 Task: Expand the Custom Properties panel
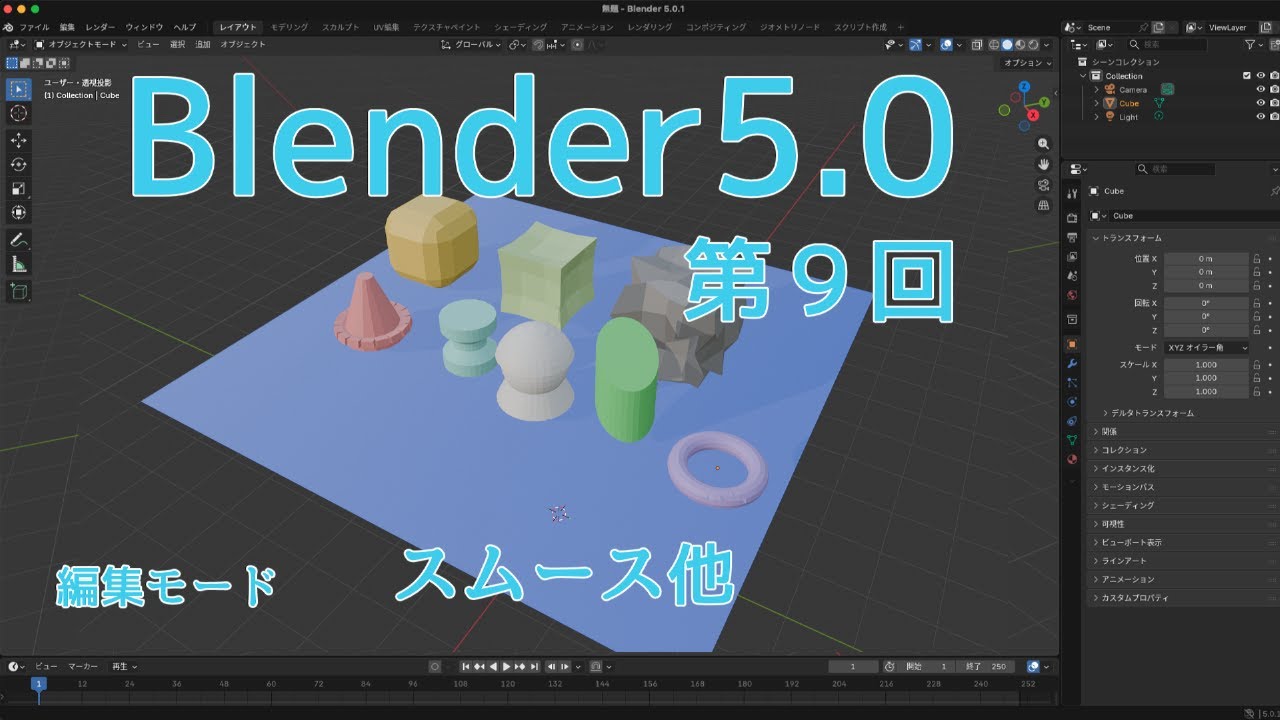1134,598
